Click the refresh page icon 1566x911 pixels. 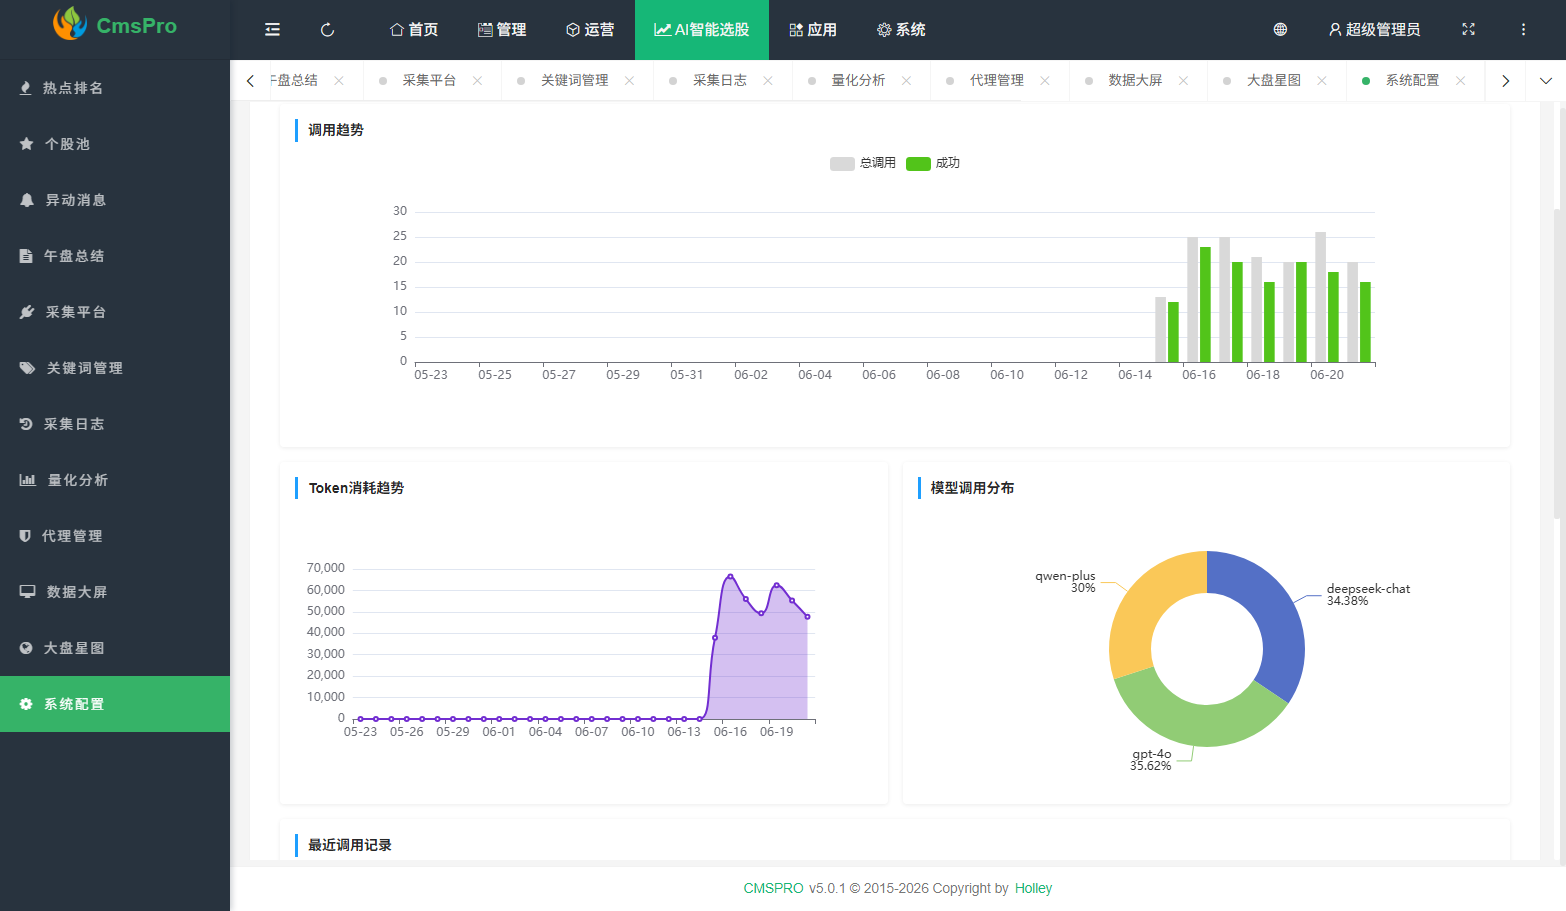coord(327,30)
